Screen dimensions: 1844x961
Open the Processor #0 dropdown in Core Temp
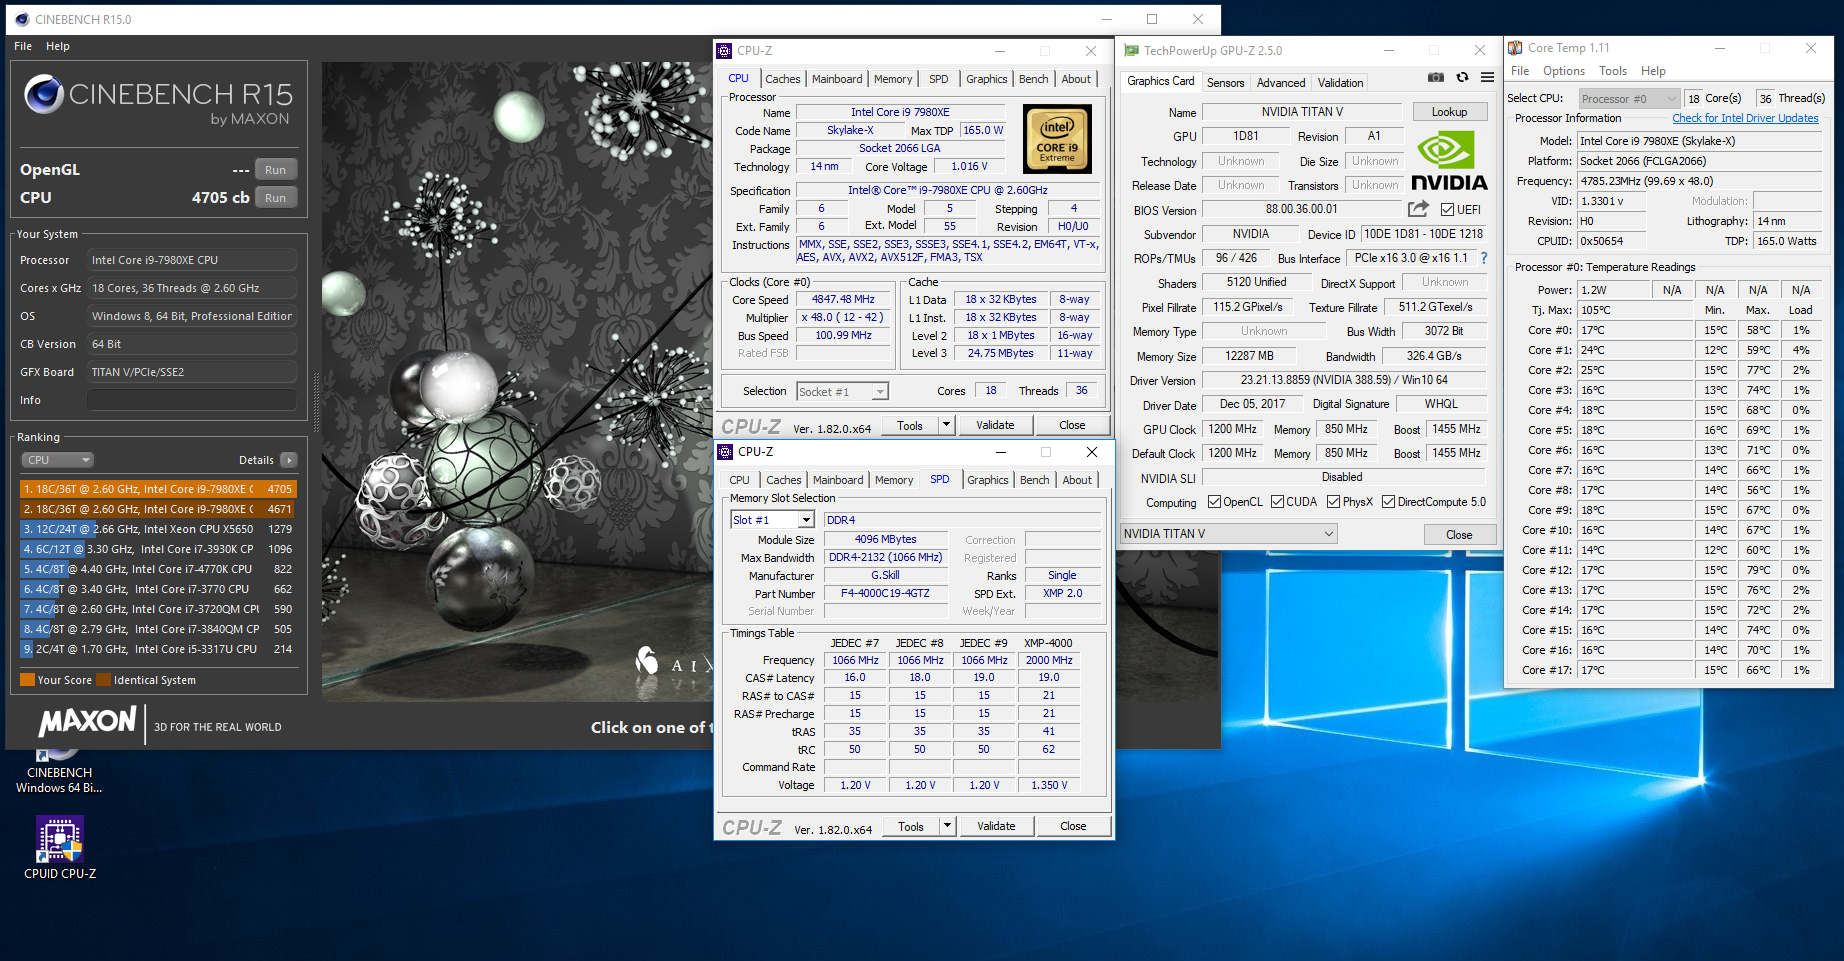coord(1629,98)
